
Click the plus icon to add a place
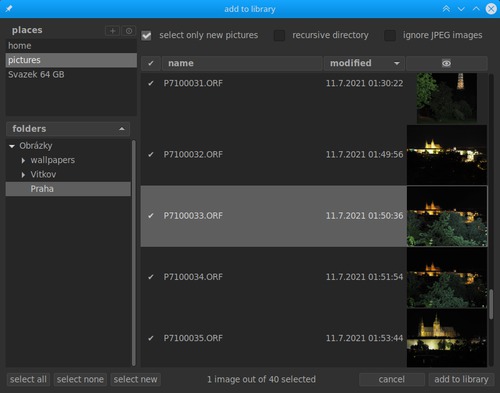112,31
